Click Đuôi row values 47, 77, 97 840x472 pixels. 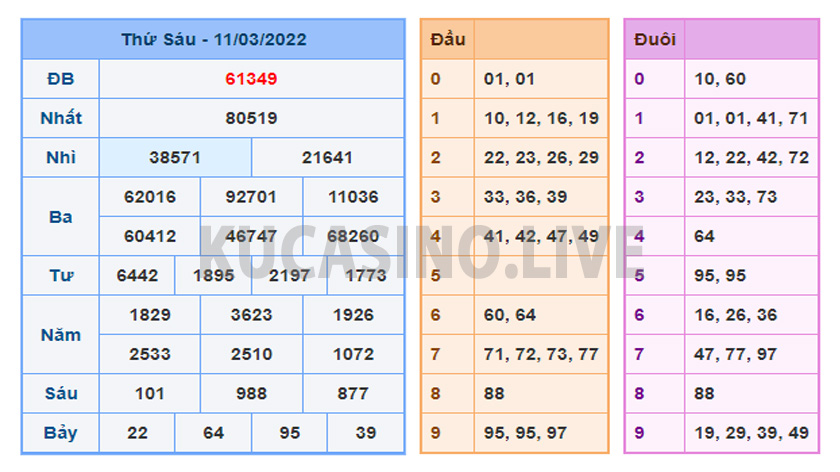coord(736,354)
